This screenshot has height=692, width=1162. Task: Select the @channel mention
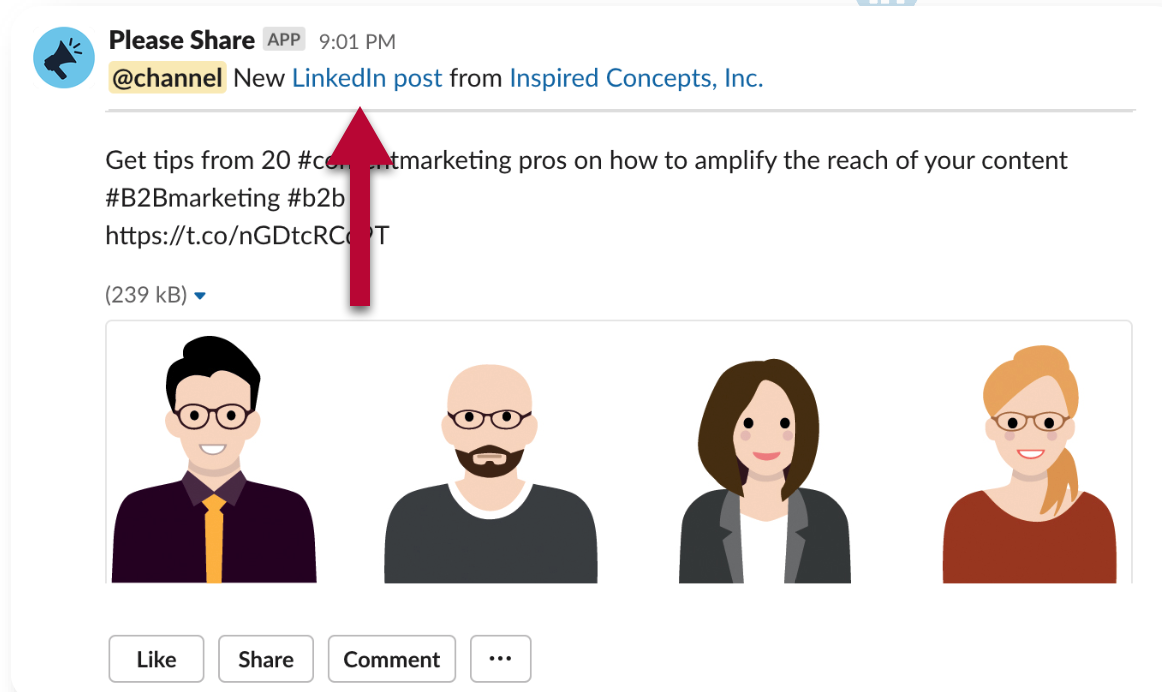coord(167,78)
